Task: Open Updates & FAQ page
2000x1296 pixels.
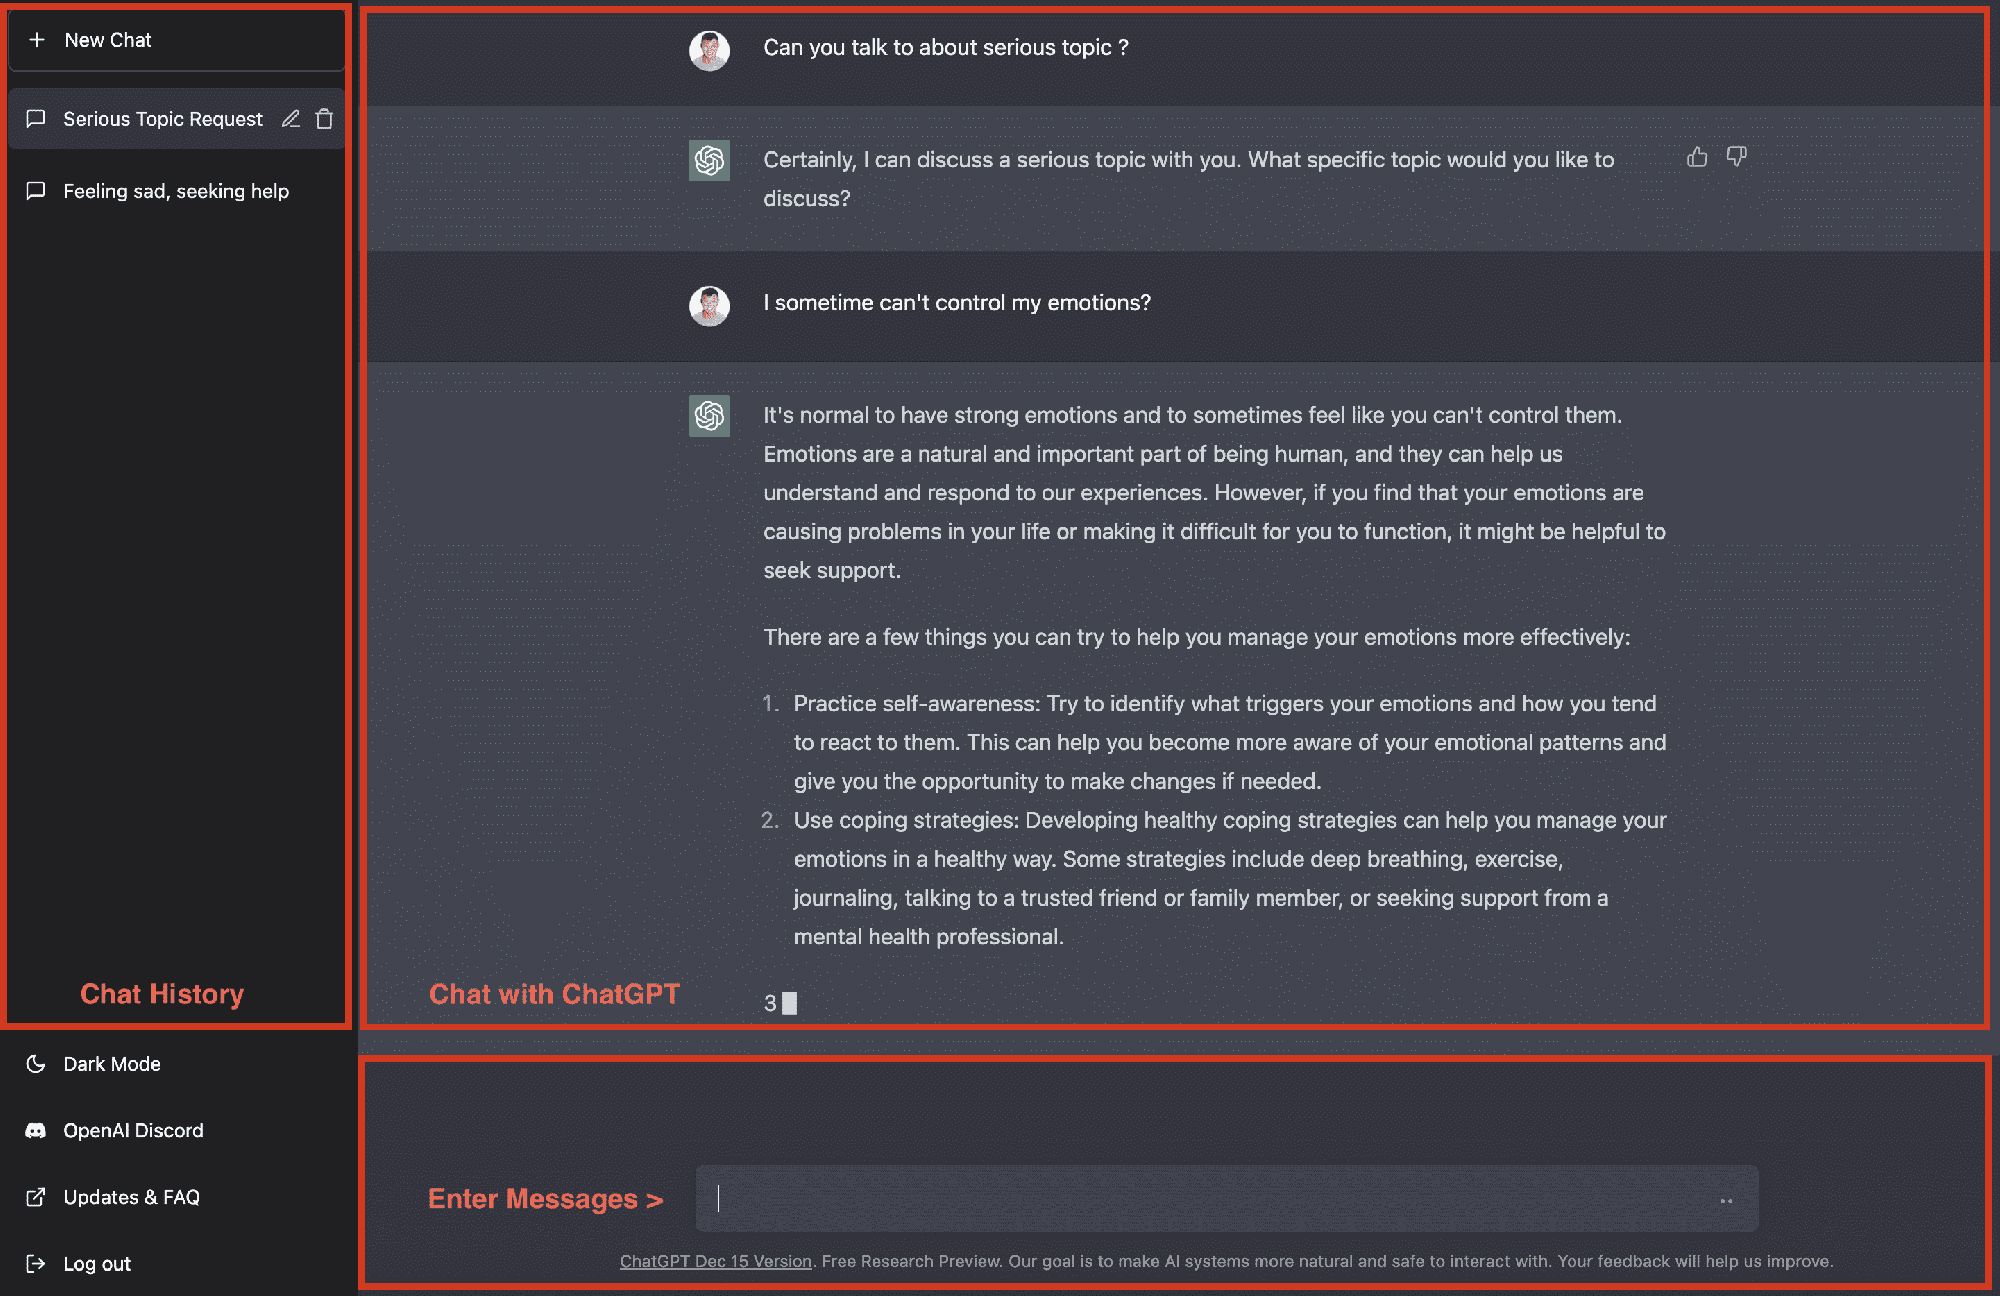Action: [131, 1197]
